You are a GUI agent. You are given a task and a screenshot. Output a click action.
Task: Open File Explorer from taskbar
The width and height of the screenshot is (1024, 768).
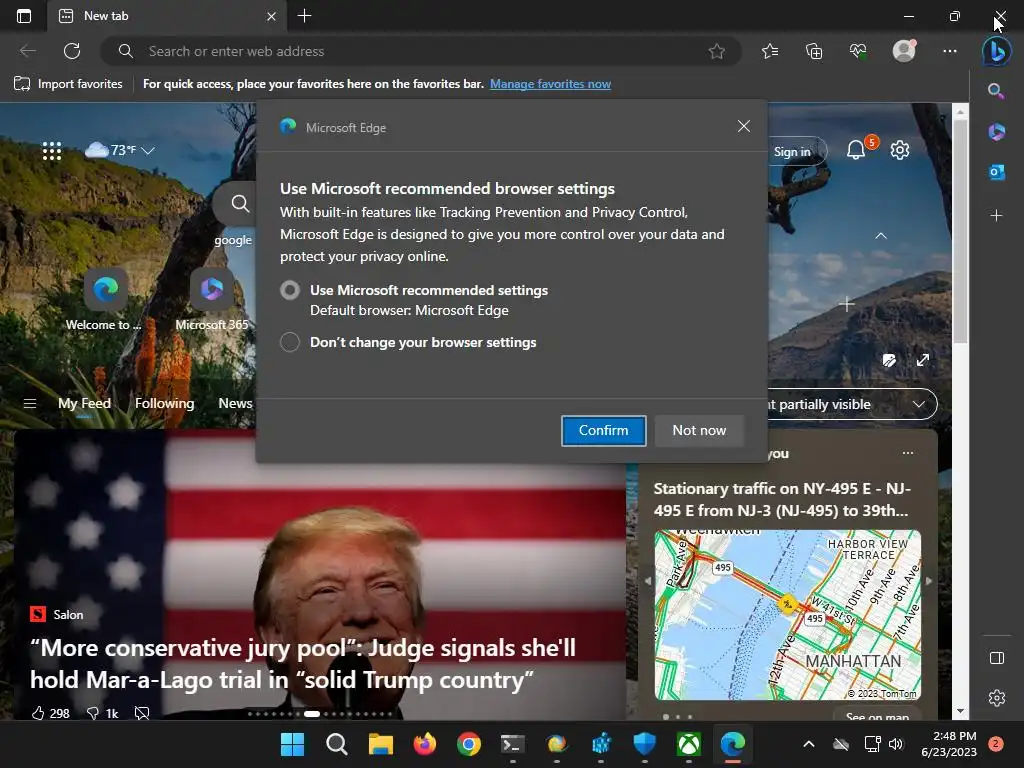point(381,744)
